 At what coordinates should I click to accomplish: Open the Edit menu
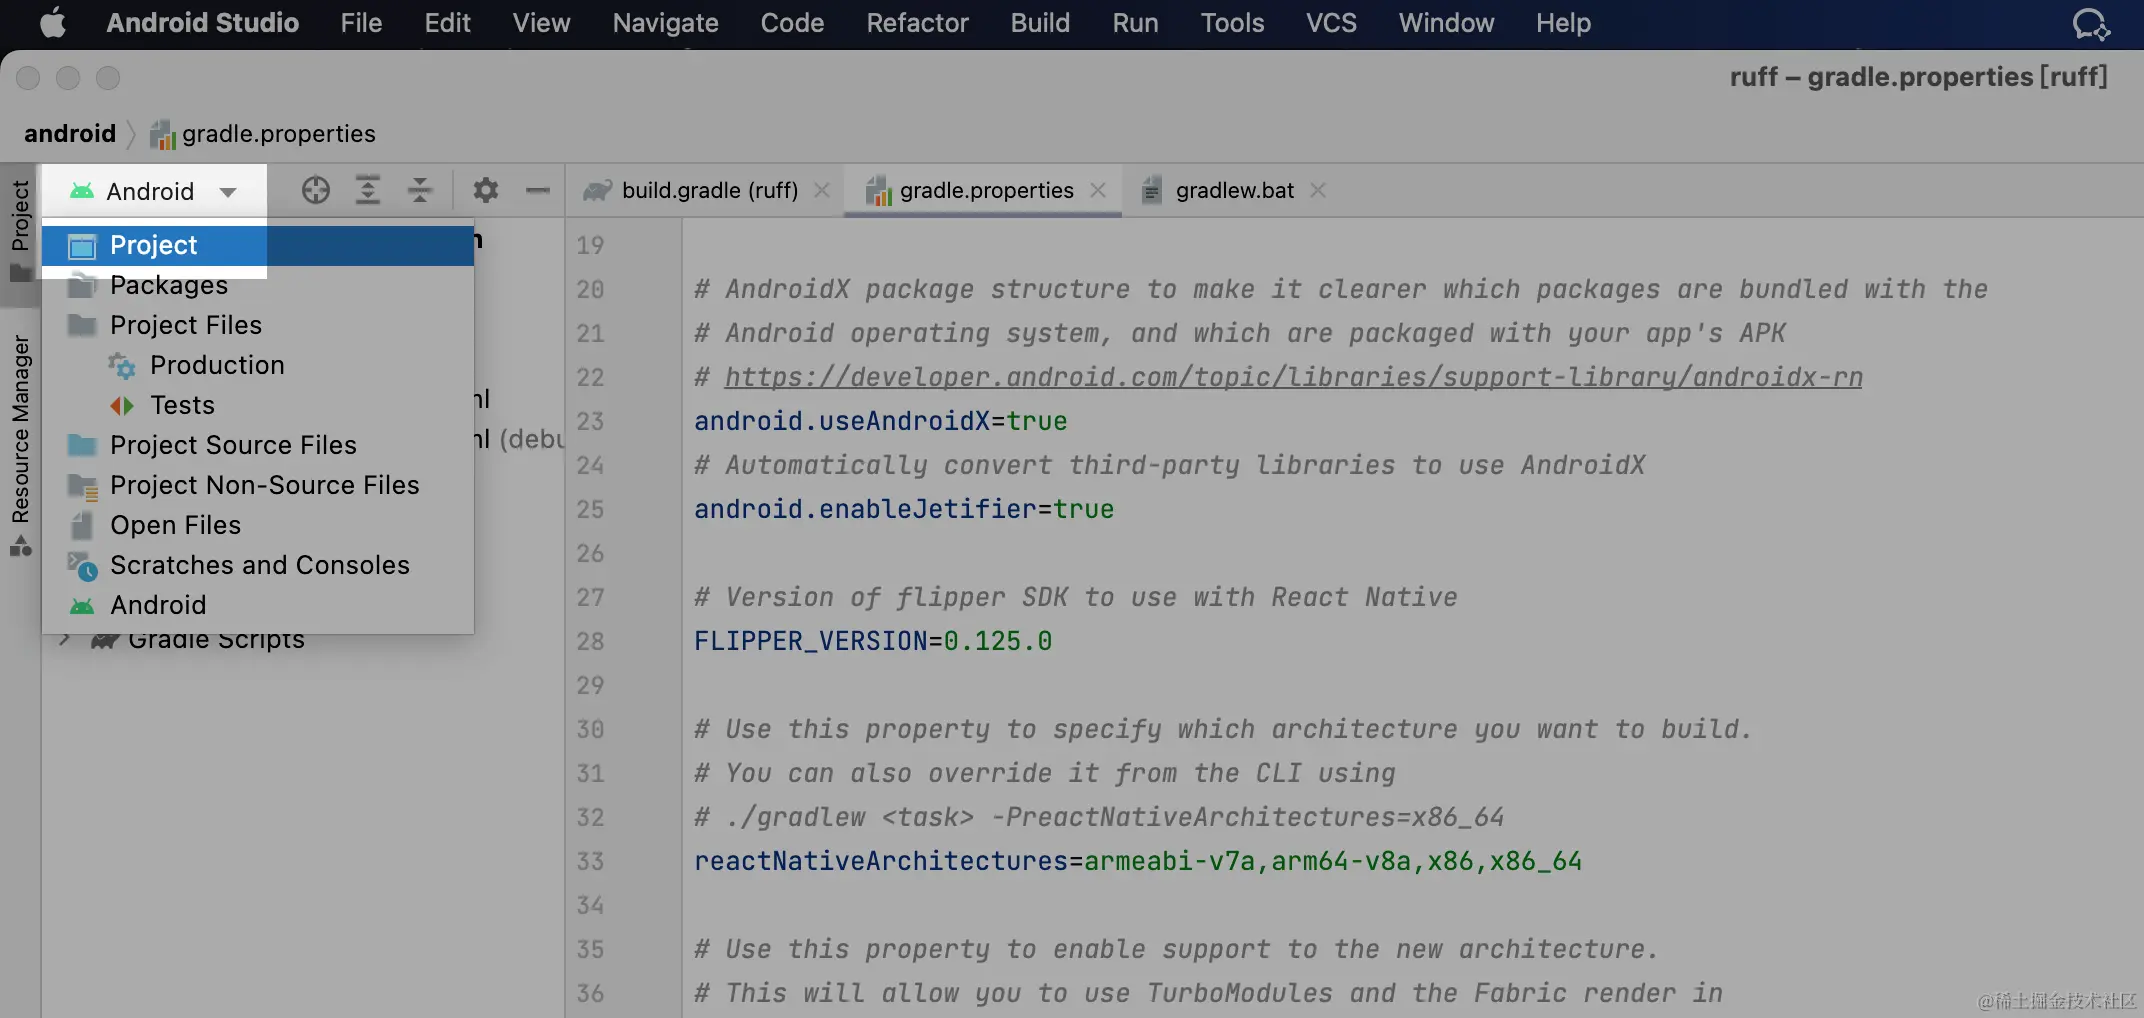click(447, 23)
